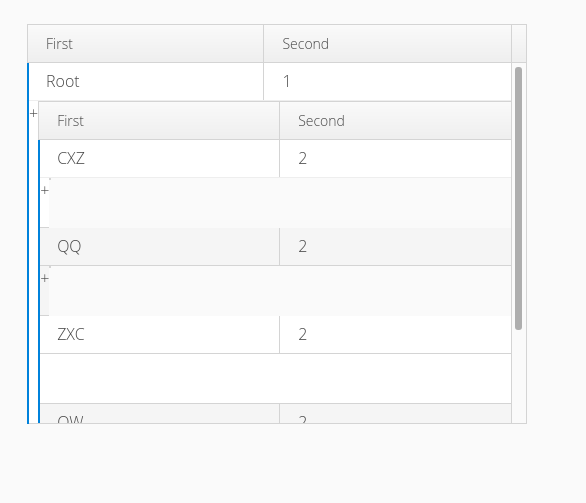Click nested First column header
The height and width of the screenshot is (503, 586).
(x=159, y=121)
